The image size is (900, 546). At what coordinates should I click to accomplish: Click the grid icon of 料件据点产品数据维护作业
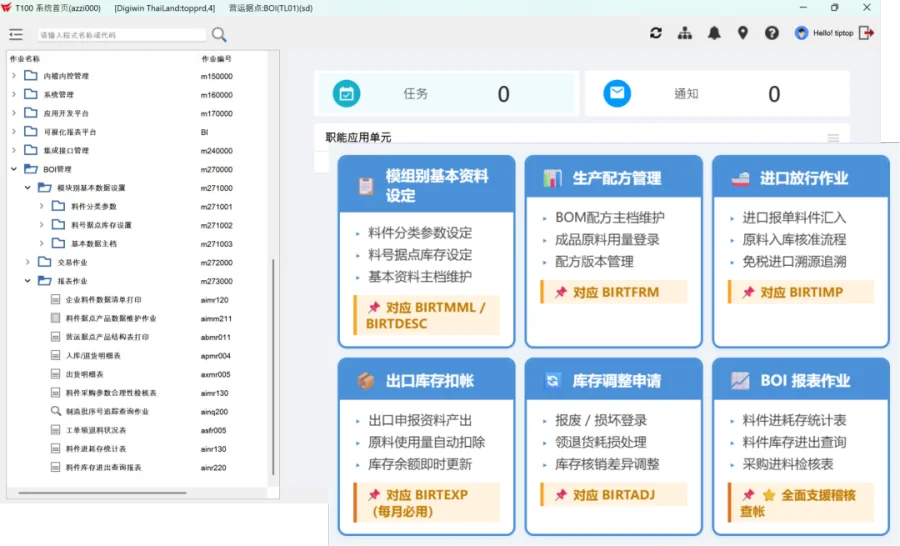[56, 318]
